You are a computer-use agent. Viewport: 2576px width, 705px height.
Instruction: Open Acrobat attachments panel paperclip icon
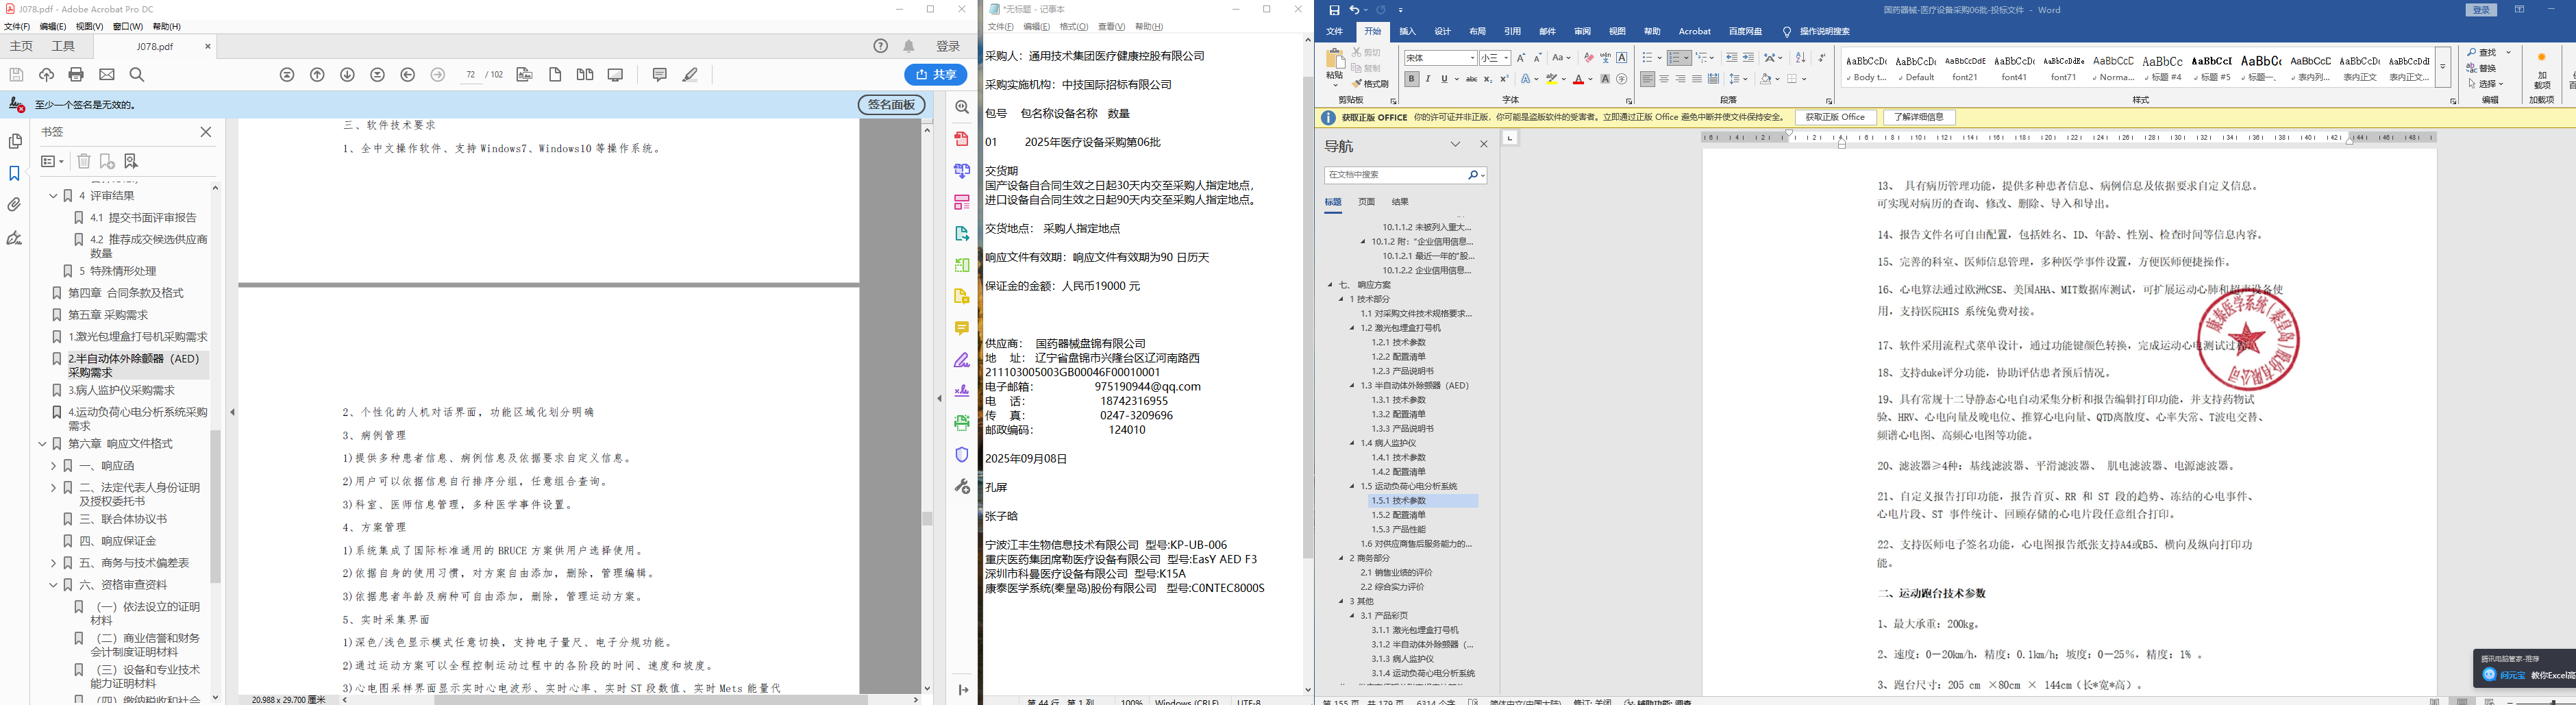(x=15, y=205)
